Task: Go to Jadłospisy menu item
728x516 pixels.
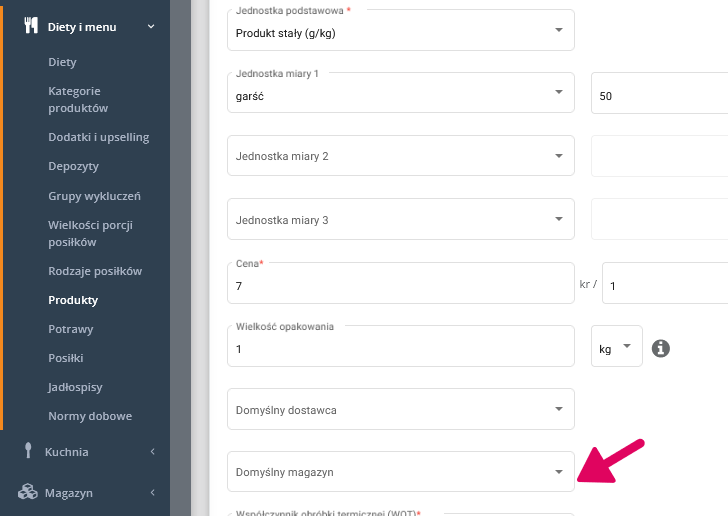Action: click(x=75, y=387)
